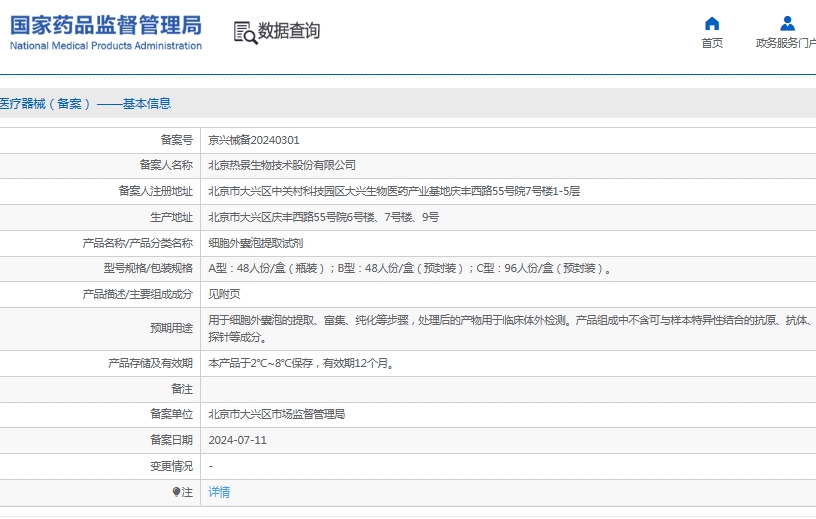
Task: Click the 国家药品监督管理局 logo
Action: pos(106,26)
